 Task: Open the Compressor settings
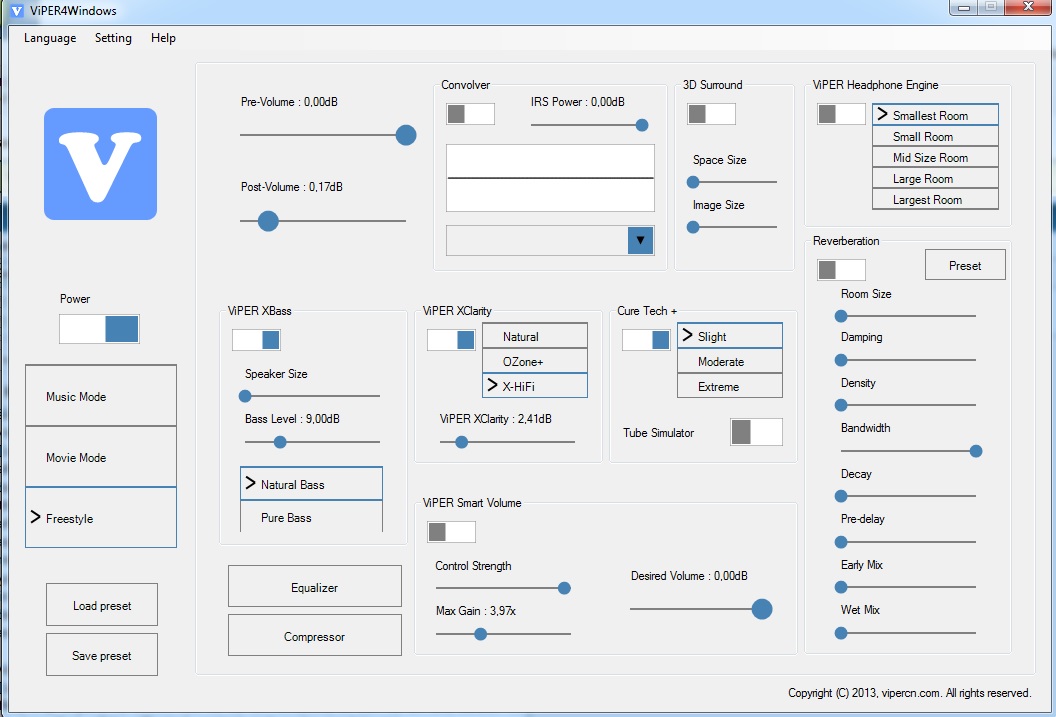[x=315, y=636]
